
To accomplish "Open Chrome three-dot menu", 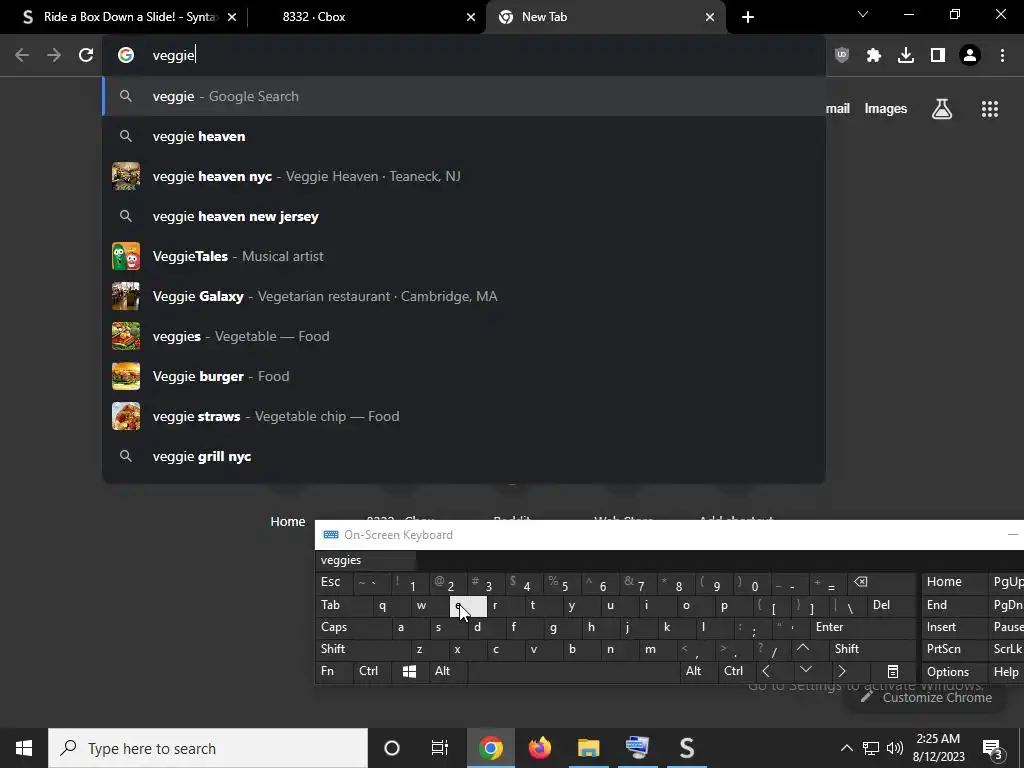I will pyautogui.click(x=1002, y=55).
